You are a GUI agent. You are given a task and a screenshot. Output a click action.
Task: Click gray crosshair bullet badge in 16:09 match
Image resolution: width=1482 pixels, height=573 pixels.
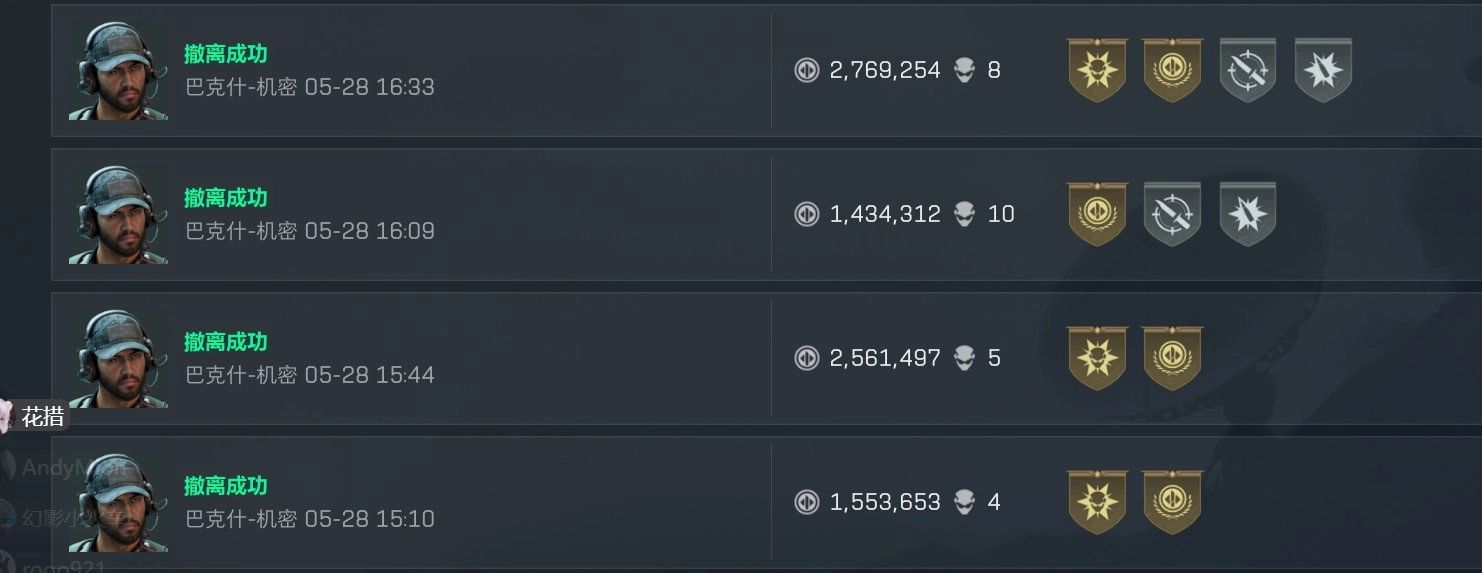pos(1172,214)
